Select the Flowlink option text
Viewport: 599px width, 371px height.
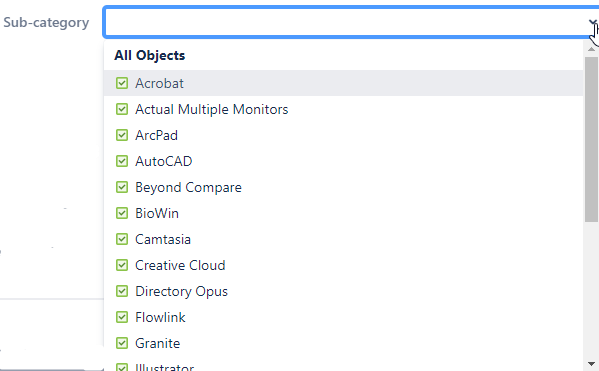point(160,317)
